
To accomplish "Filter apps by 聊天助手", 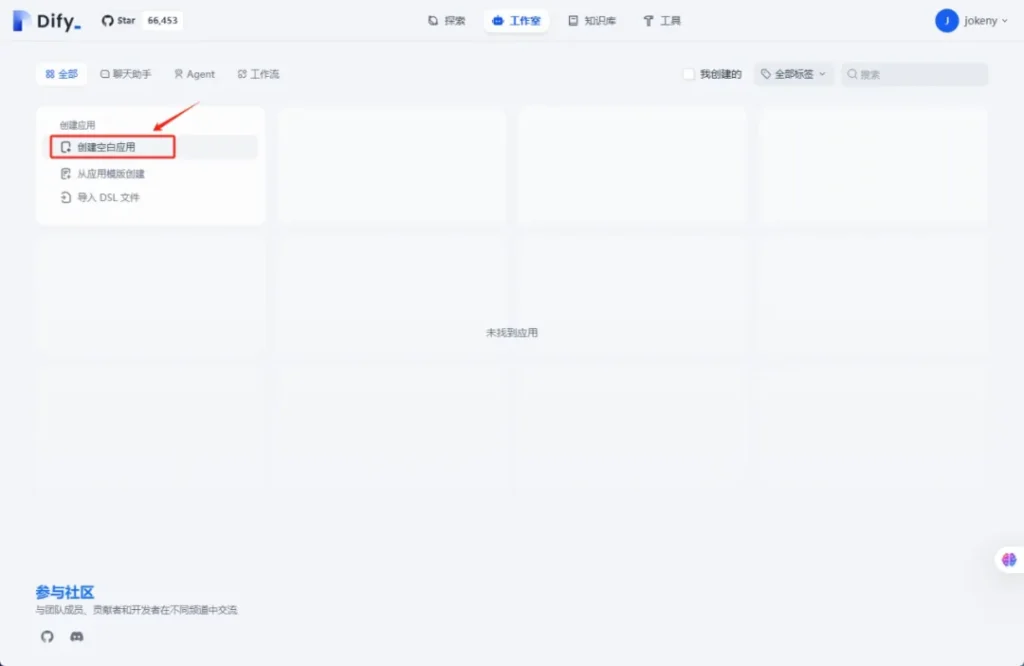I will pos(125,74).
